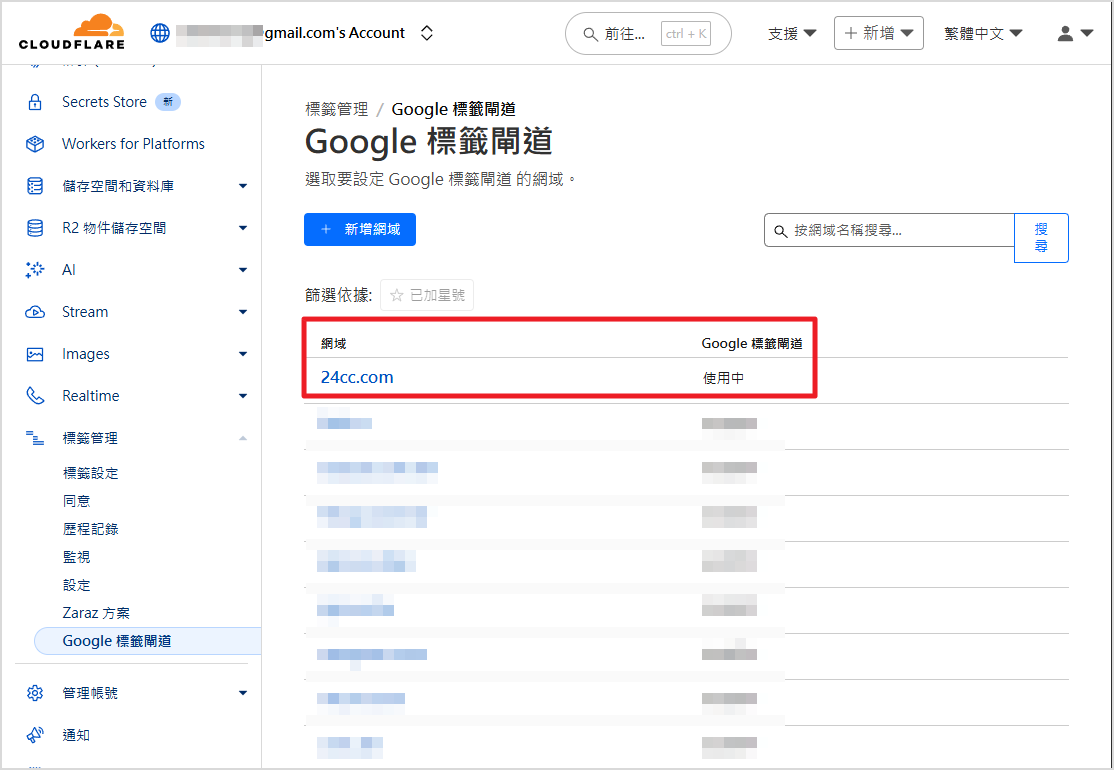Open 歷程記錄 in sidebar
Viewport: 1114px width, 770px height.
(91, 529)
